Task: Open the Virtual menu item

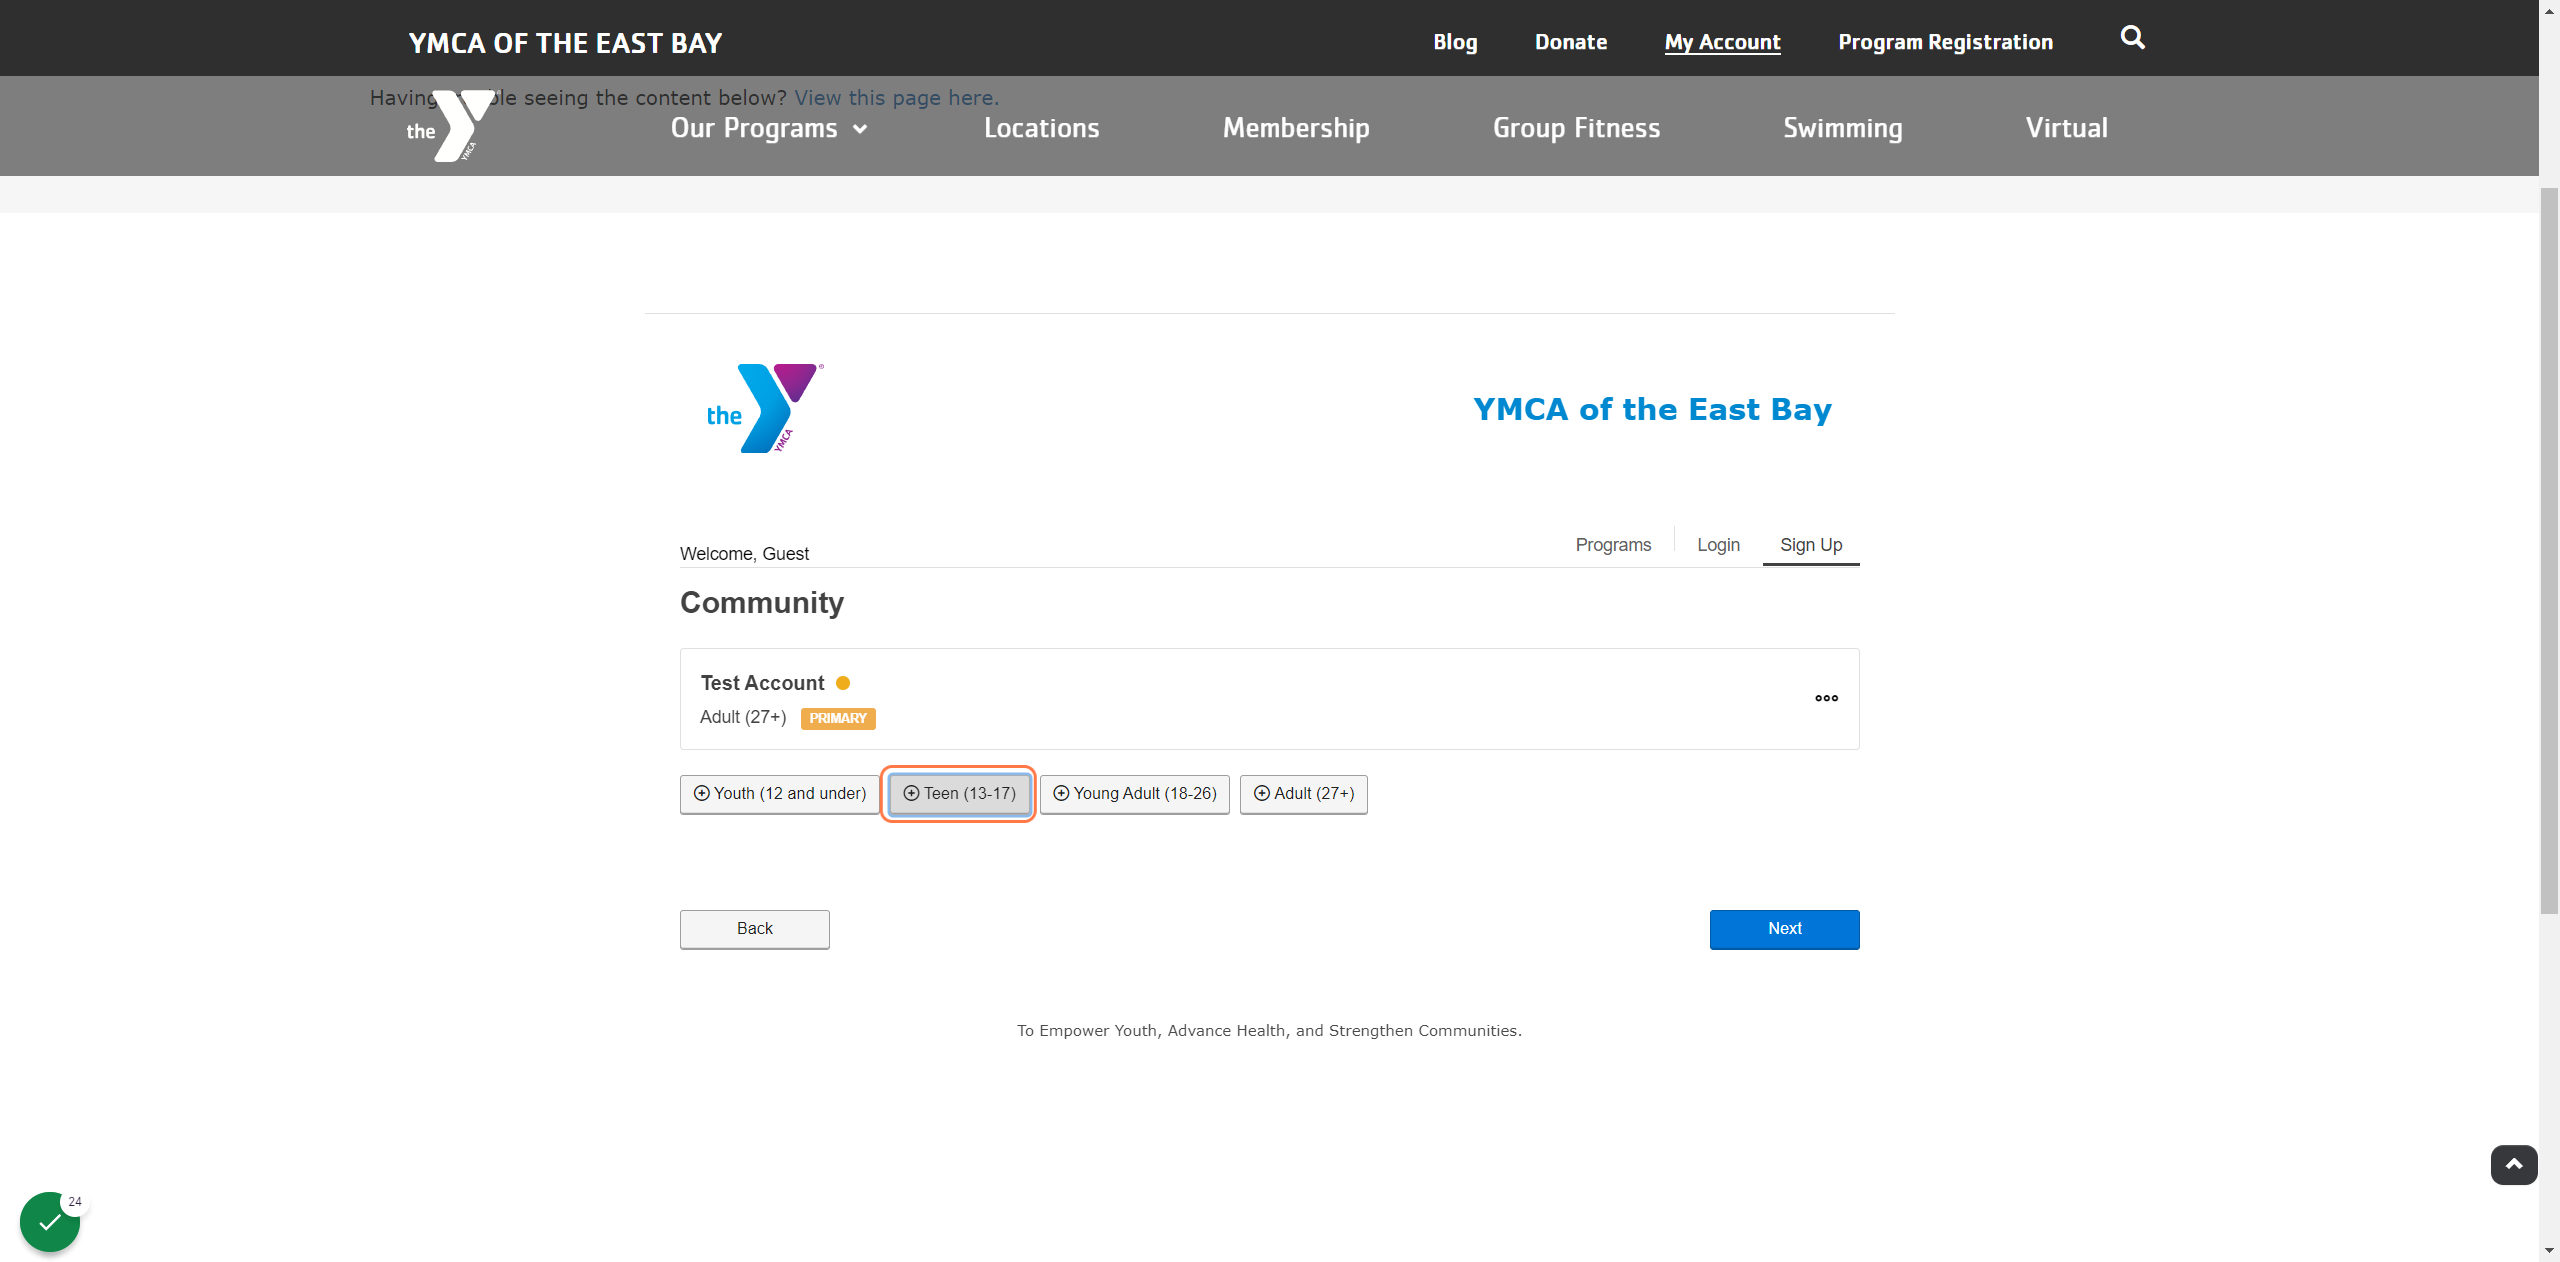Action: tap(2067, 128)
